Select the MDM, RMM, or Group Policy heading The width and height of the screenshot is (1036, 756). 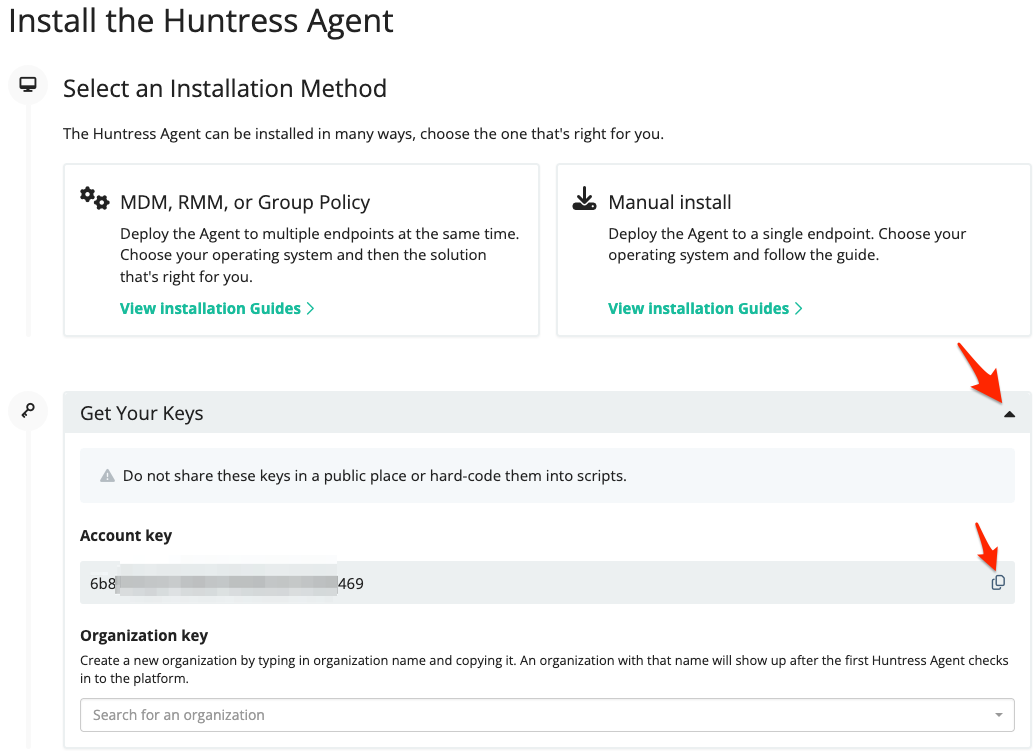[245, 202]
